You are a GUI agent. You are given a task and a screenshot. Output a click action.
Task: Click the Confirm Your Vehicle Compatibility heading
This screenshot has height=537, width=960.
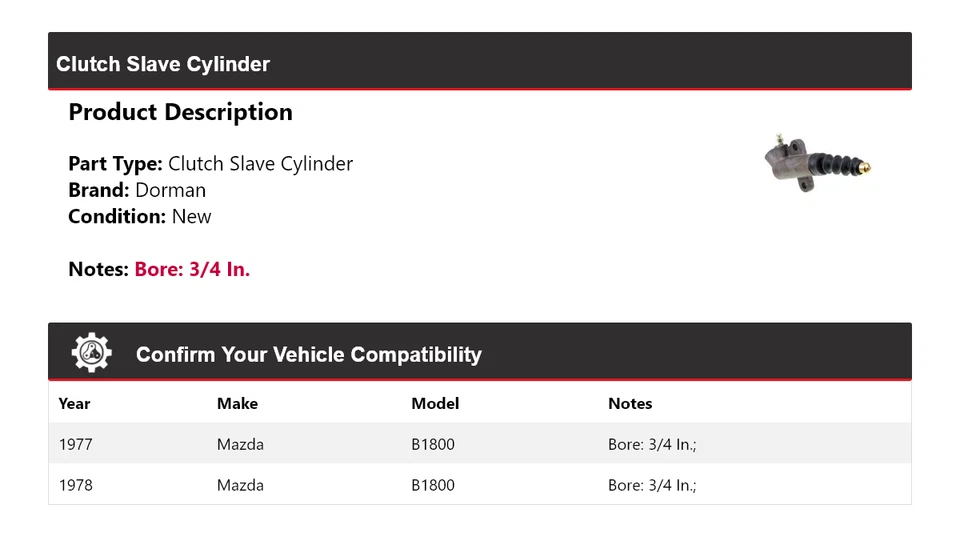click(x=308, y=355)
